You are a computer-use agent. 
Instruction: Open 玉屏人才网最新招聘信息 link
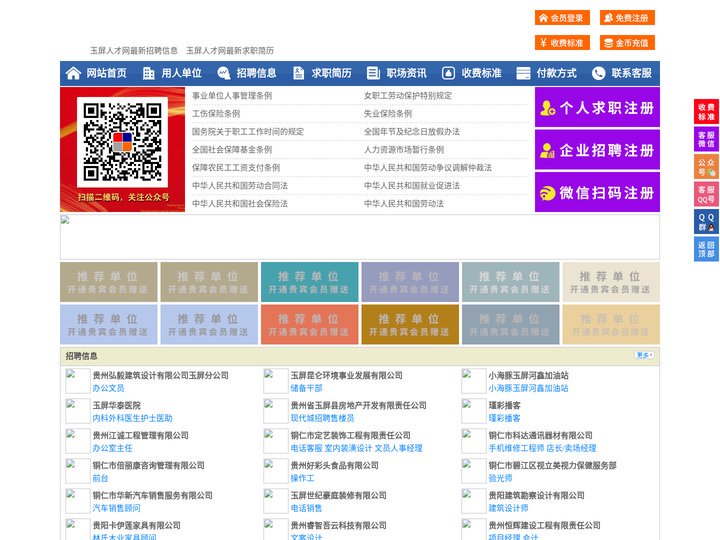134,51
